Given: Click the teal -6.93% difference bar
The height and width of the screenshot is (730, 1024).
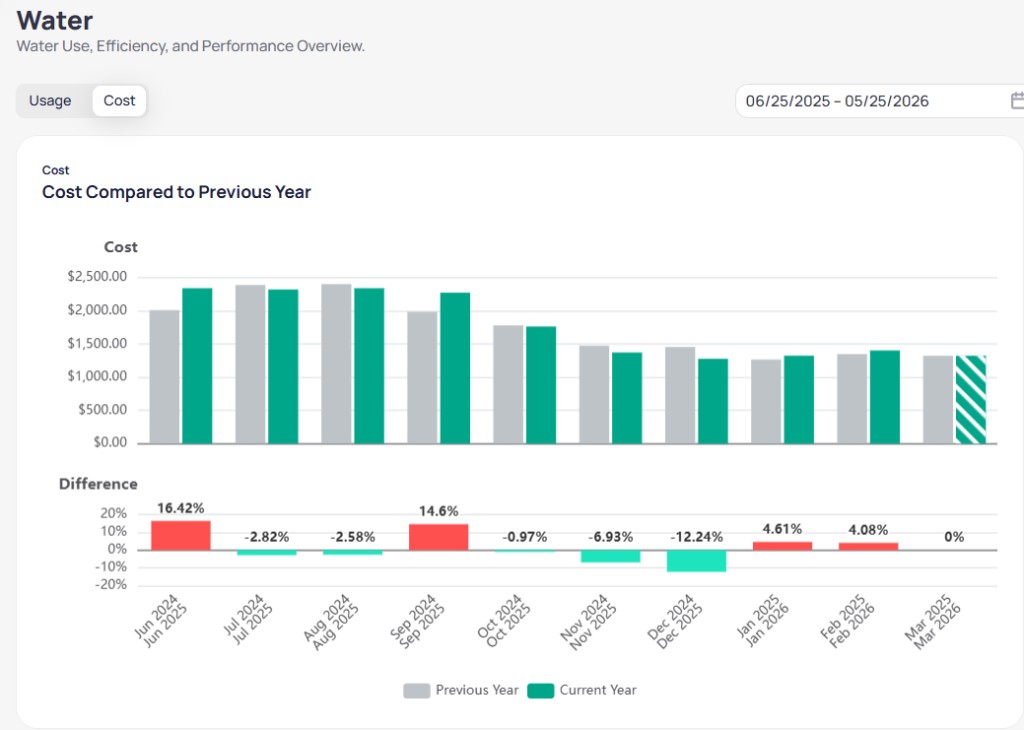Looking at the screenshot, I should pos(611,556).
